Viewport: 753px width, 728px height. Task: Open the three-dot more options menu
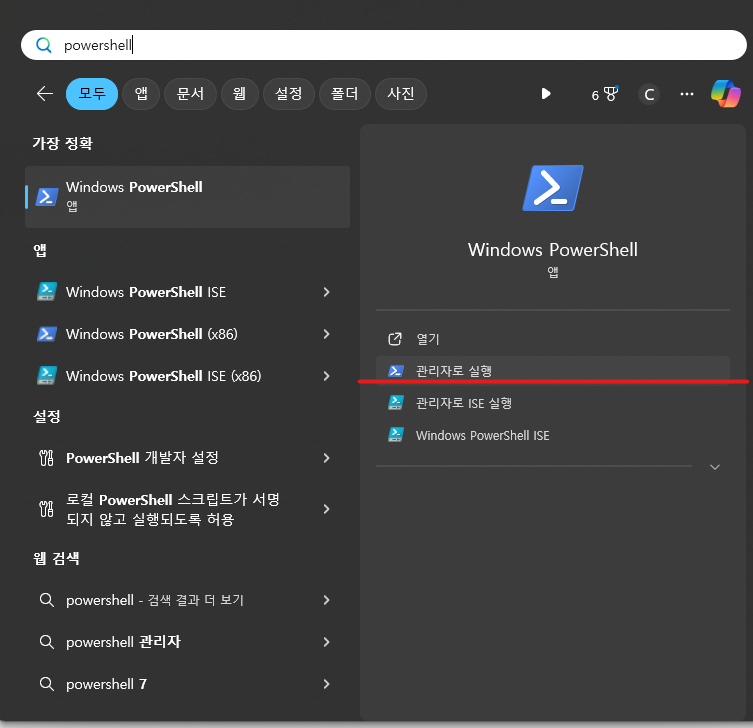point(687,94)
